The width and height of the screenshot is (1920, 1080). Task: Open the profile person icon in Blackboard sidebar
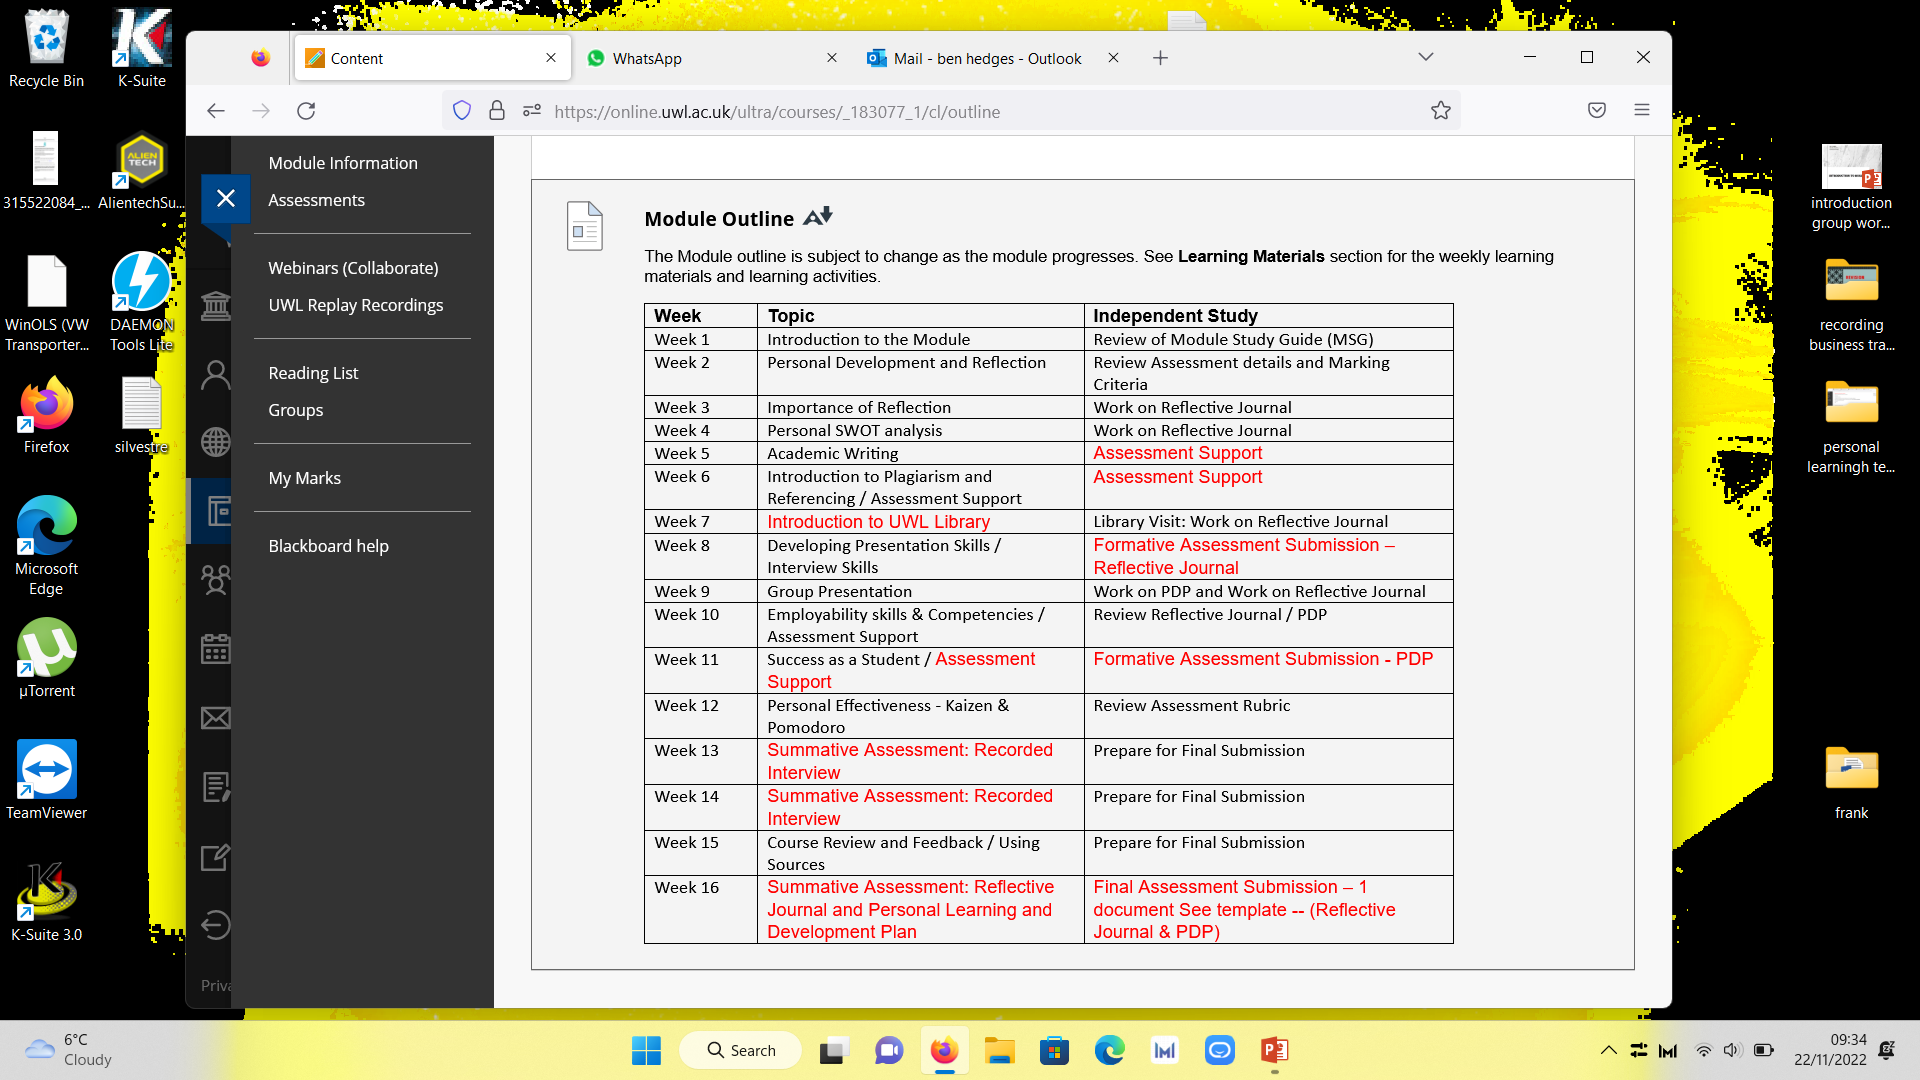215,375
